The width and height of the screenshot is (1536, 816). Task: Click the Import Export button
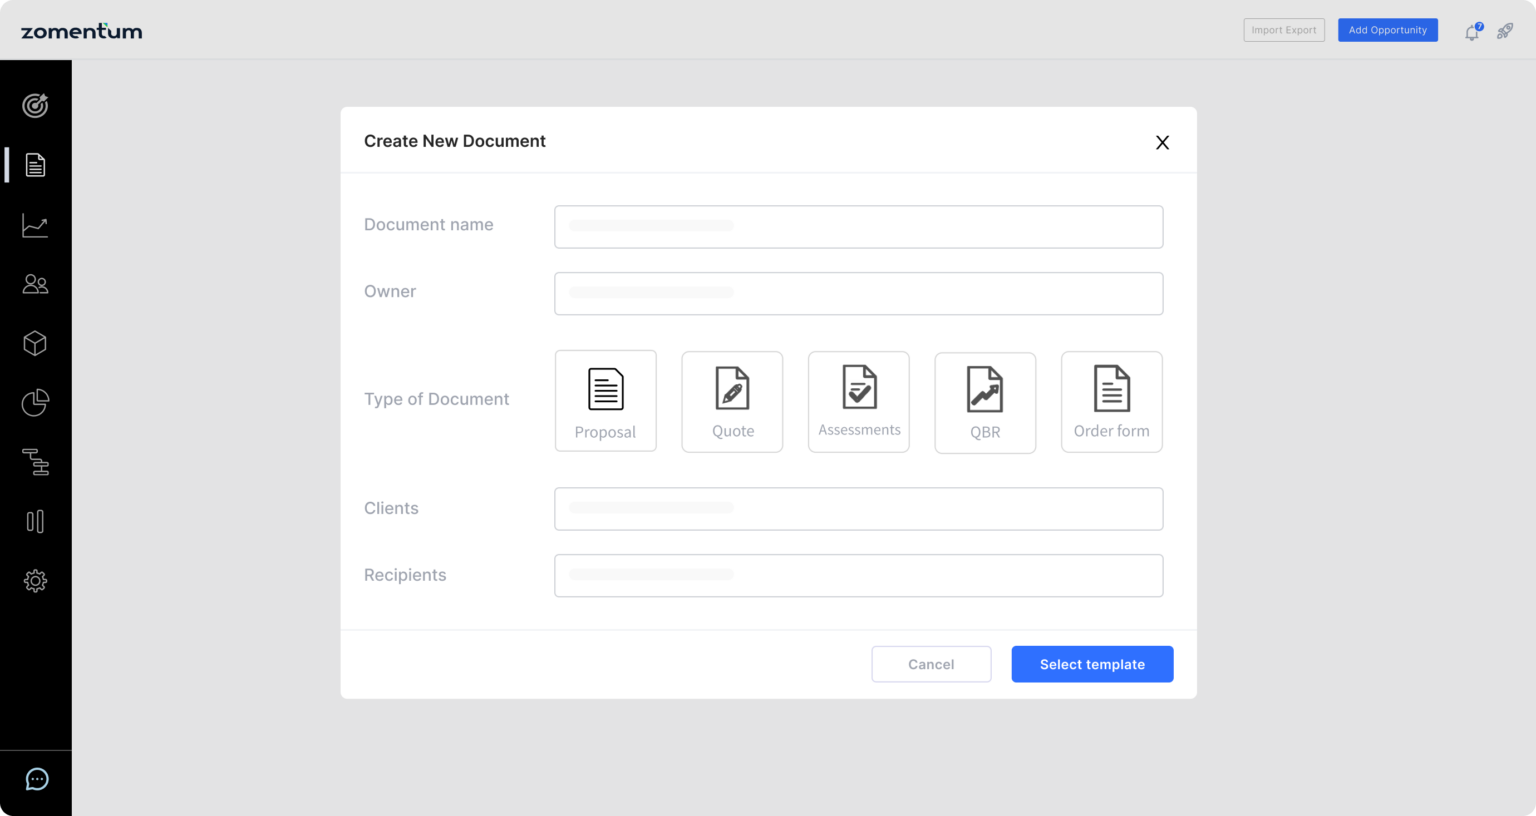1284,30
